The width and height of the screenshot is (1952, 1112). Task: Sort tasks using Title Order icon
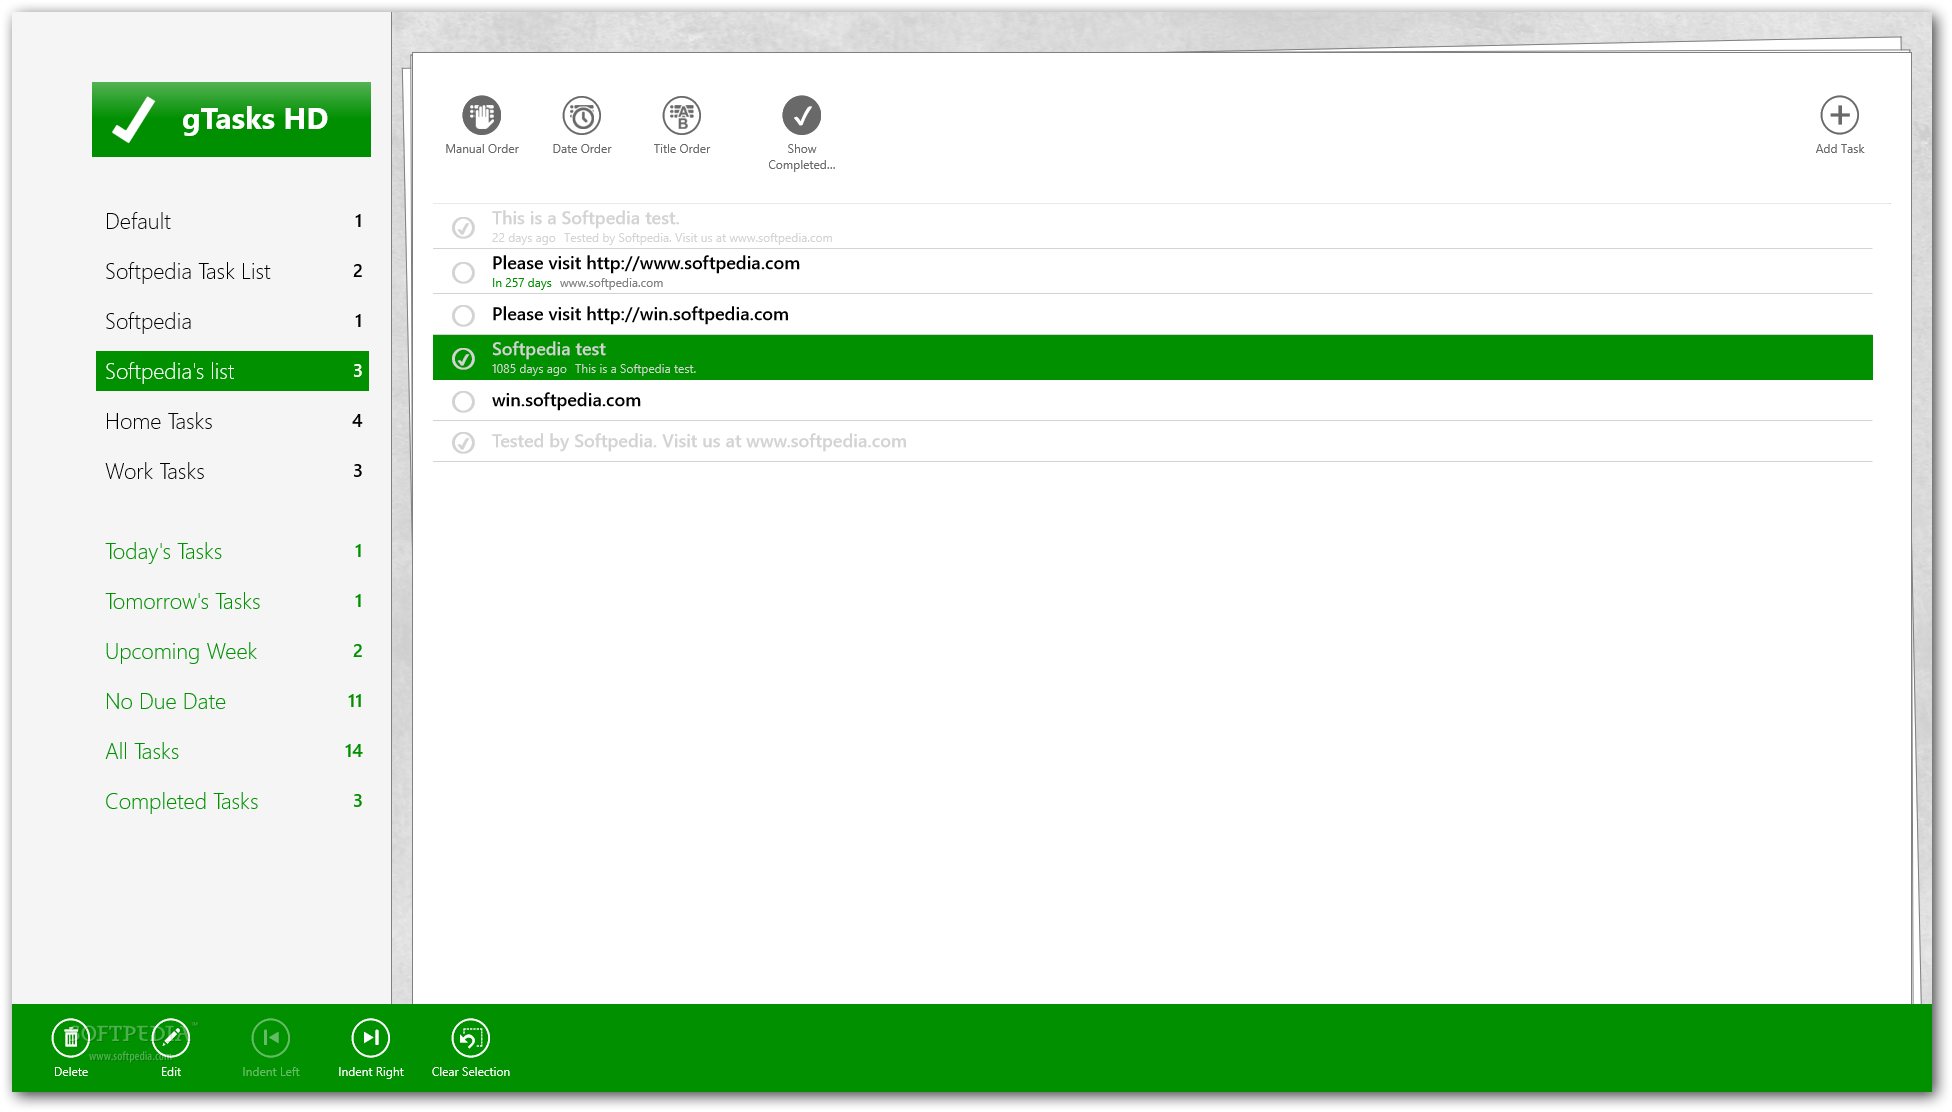click(681, 116)
